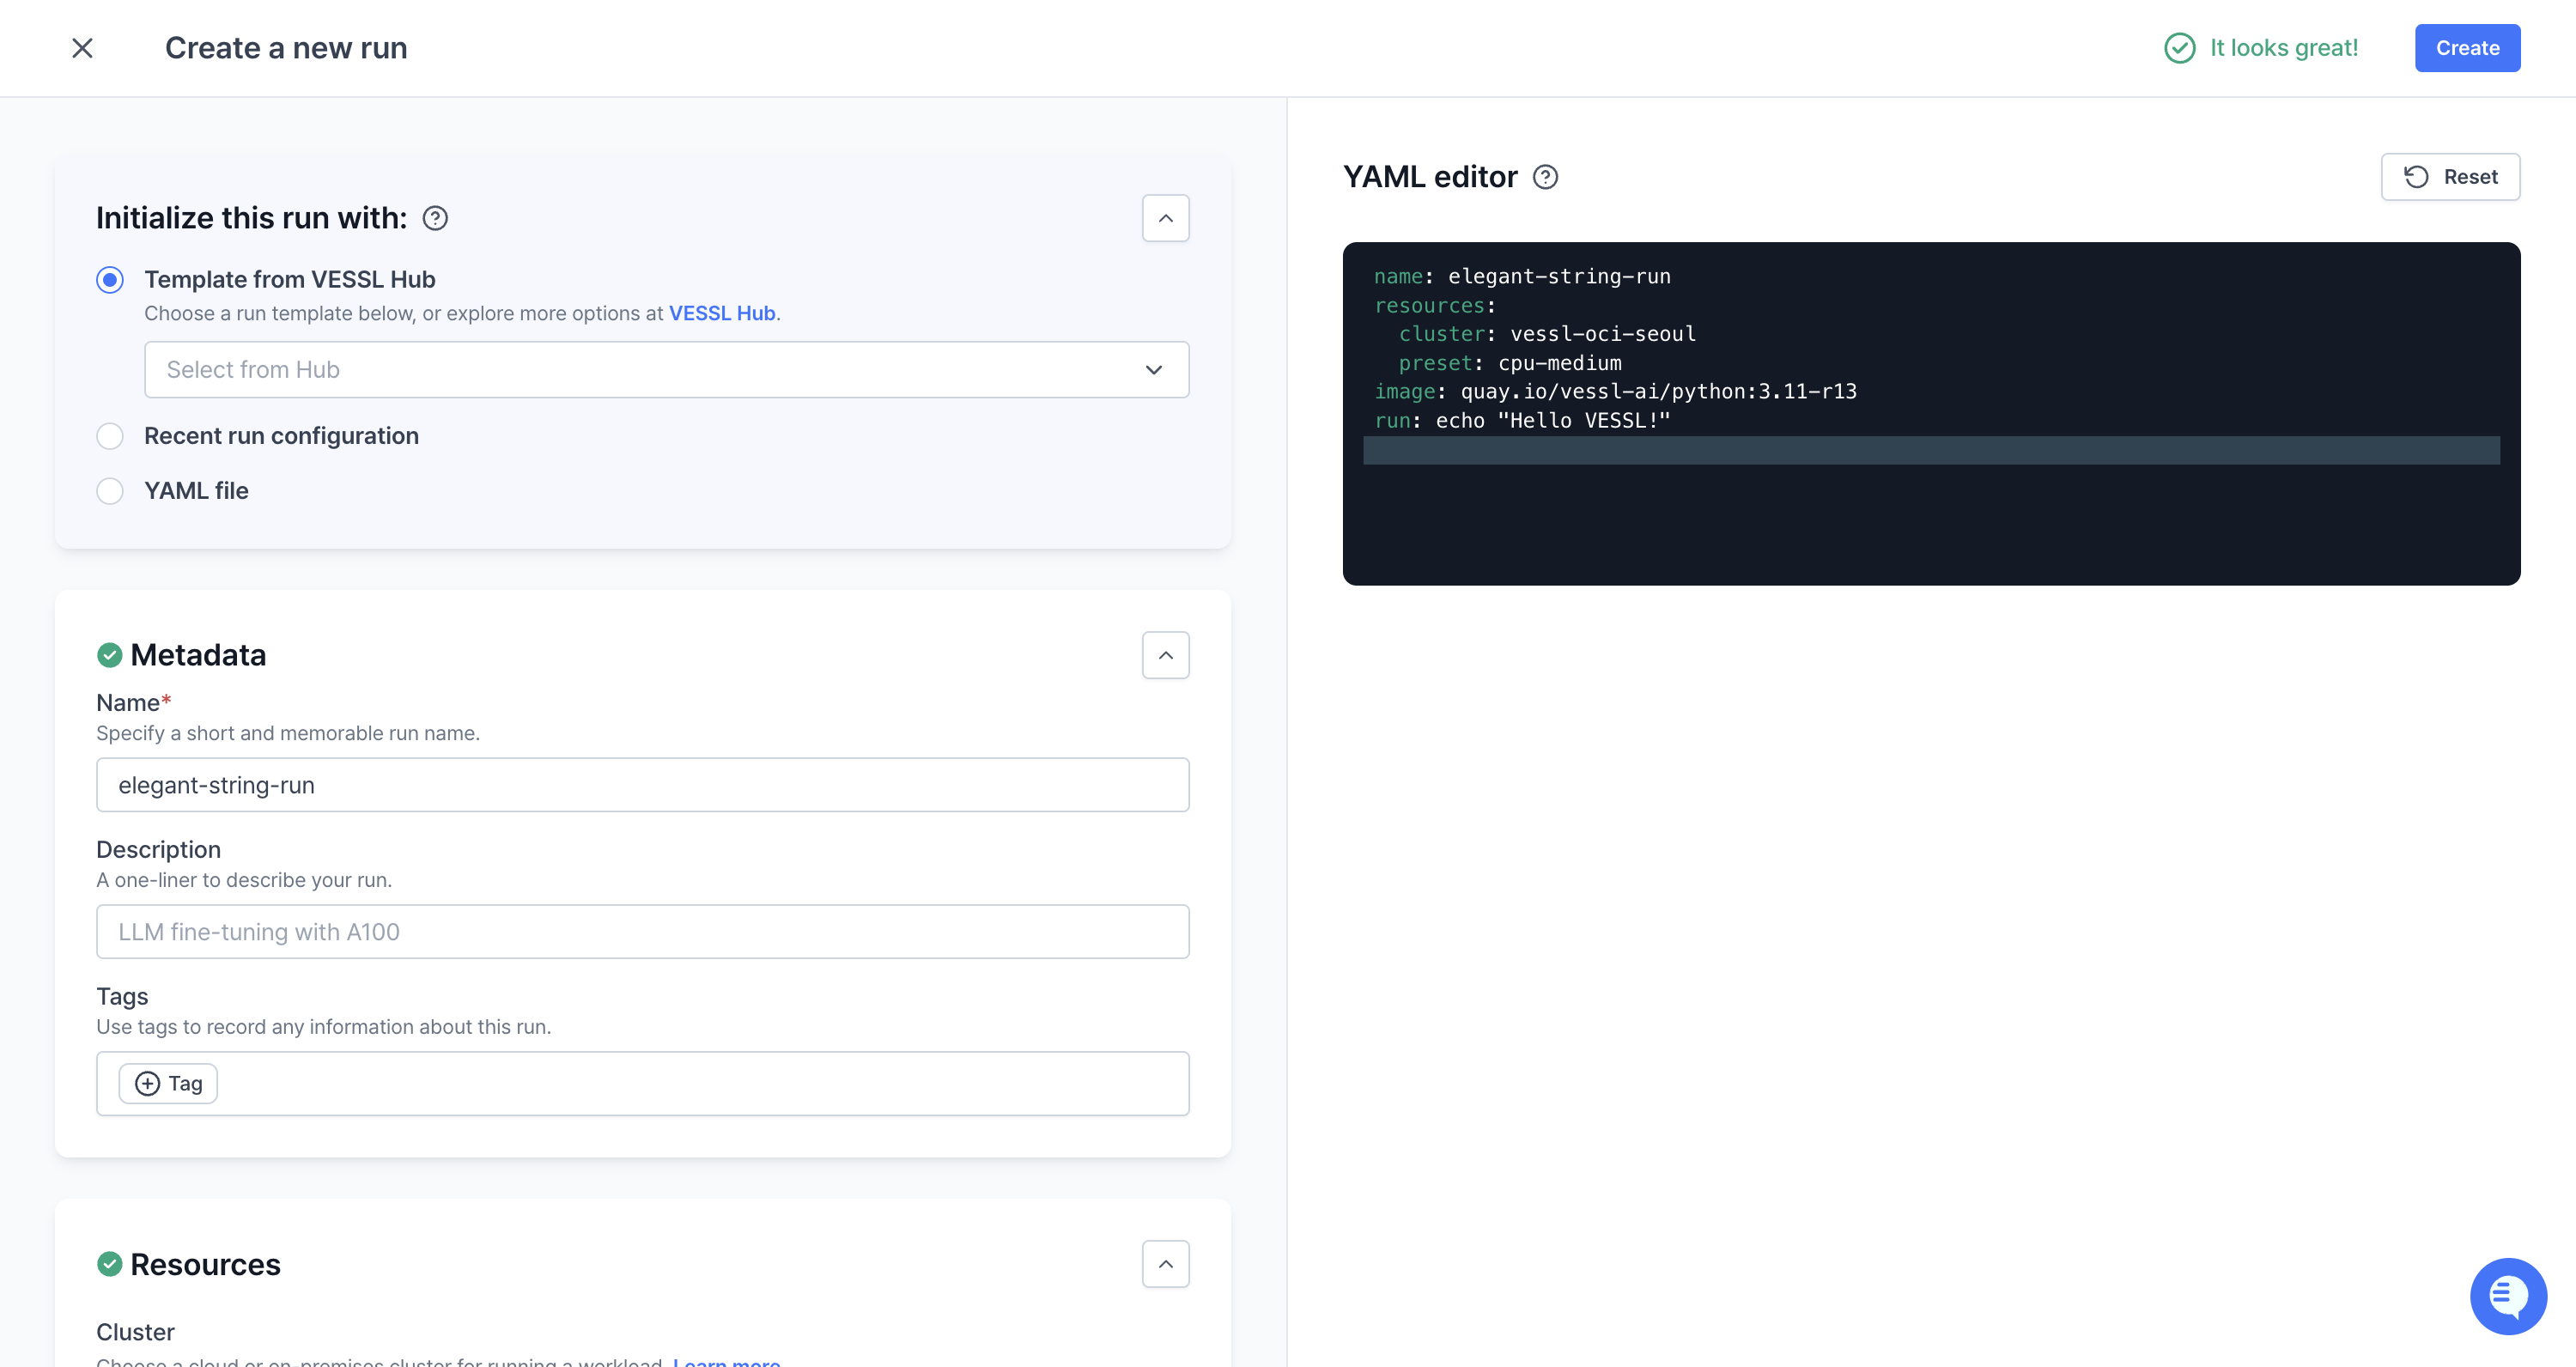The height and width of the screenshot is (1367, 2576).
Task: Collapse the Resources section
Action: point(1165,1264)
